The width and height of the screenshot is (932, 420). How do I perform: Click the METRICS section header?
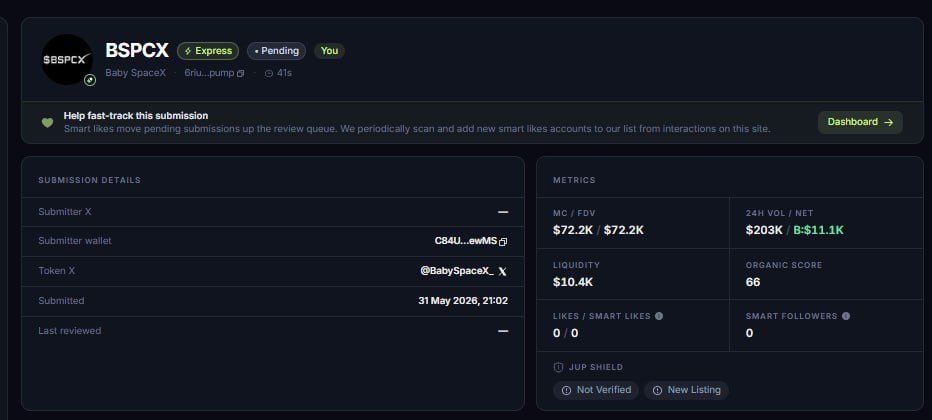tap(574, 180)
